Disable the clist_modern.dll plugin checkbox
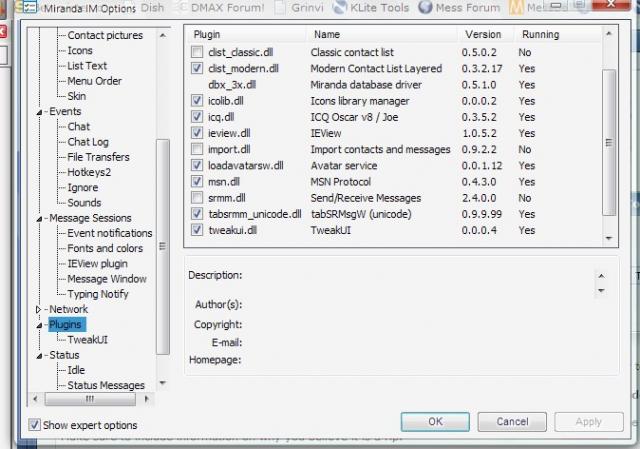Viewport: 640px width, 449px height. (x=197, y=68)
